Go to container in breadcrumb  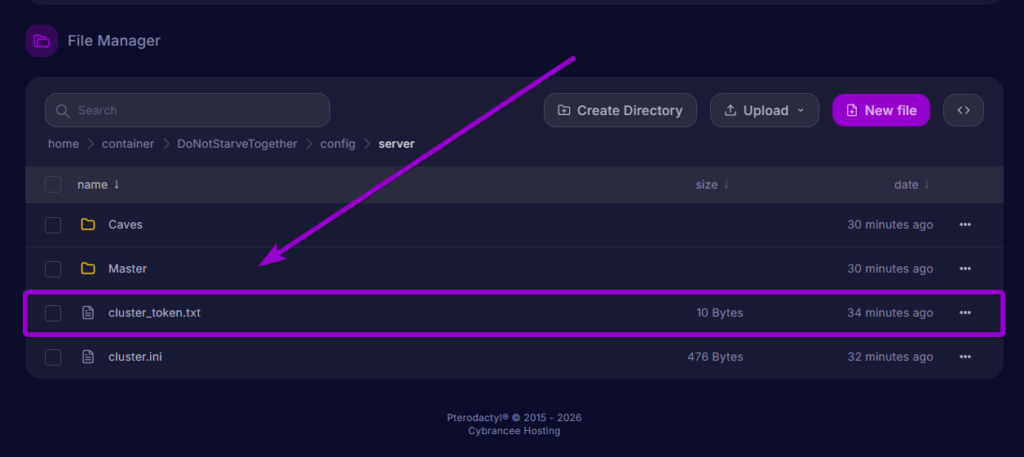point(128,144)
